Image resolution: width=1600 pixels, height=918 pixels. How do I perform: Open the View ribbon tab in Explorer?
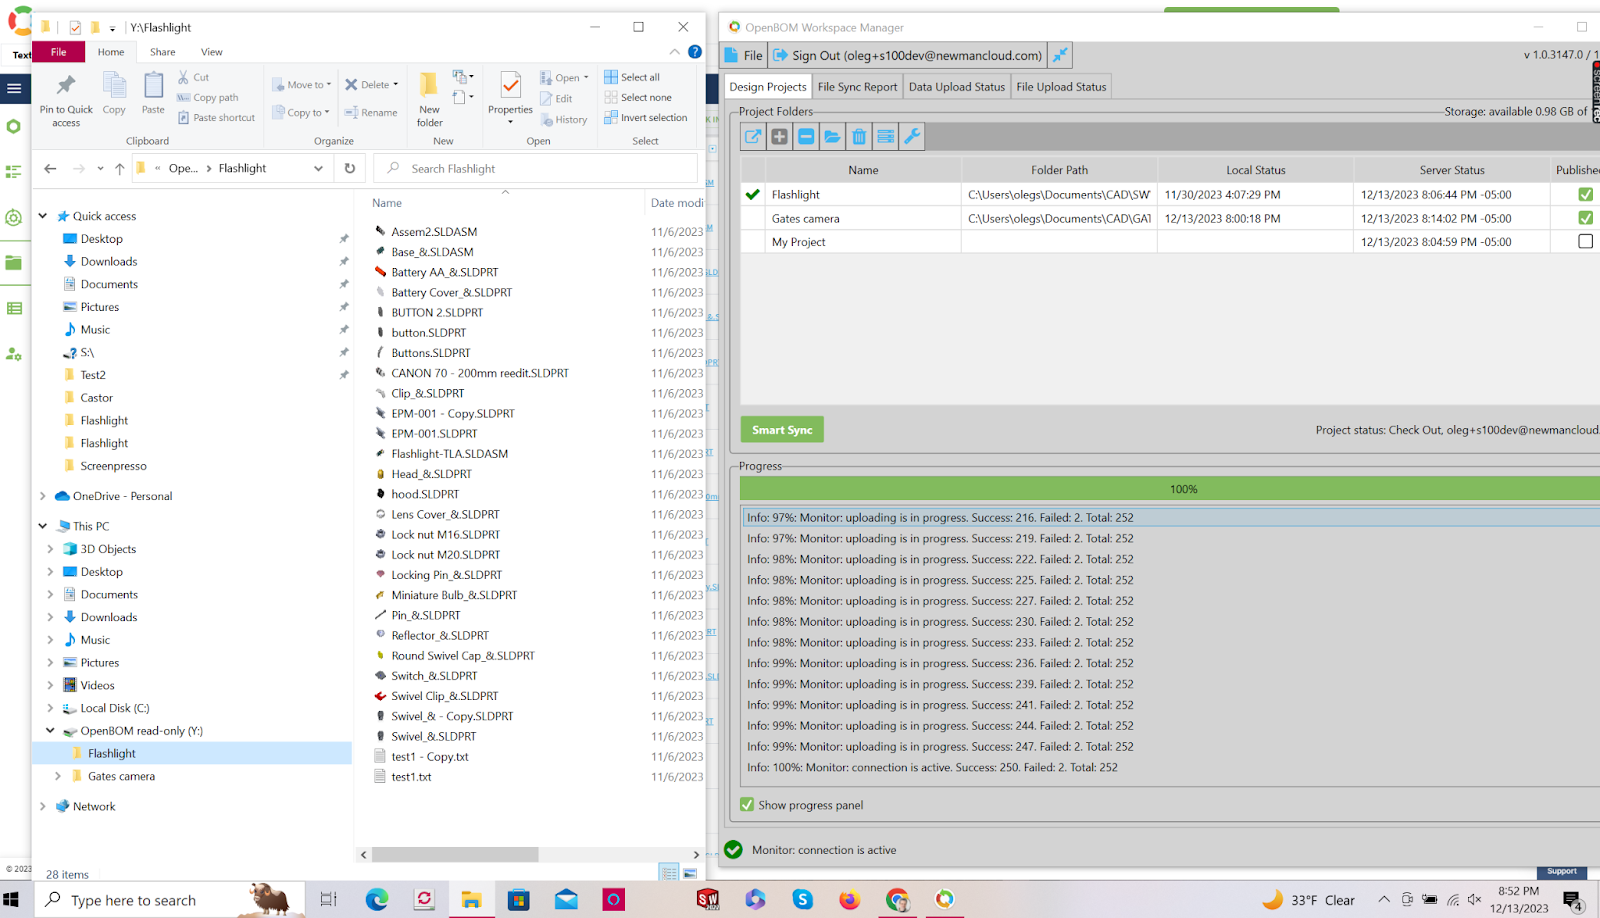click(x=212, y=52)
